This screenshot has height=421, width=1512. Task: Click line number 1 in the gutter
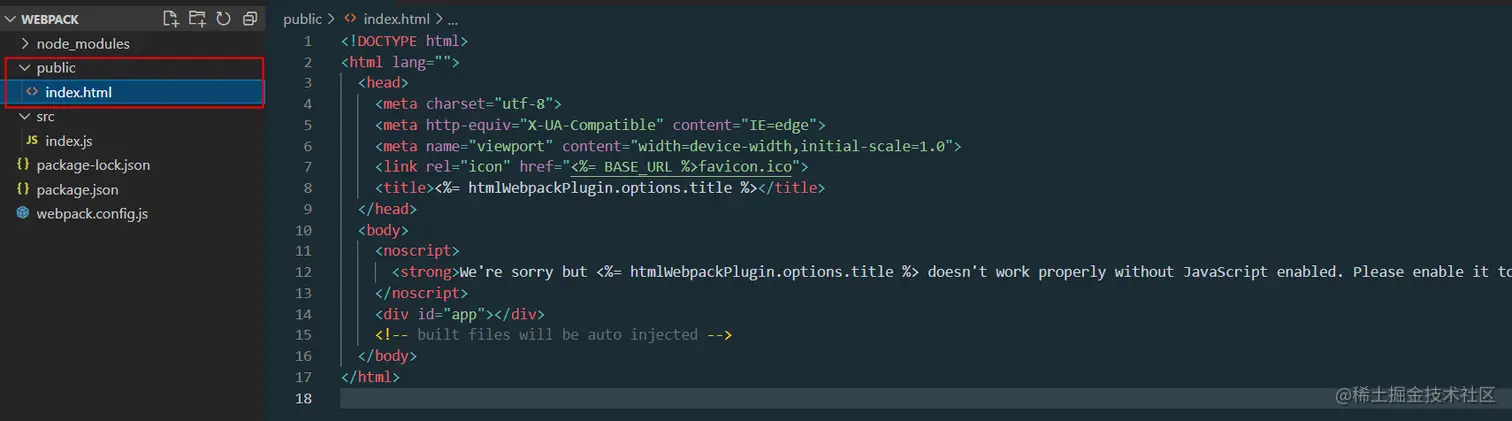click(308, 41)
